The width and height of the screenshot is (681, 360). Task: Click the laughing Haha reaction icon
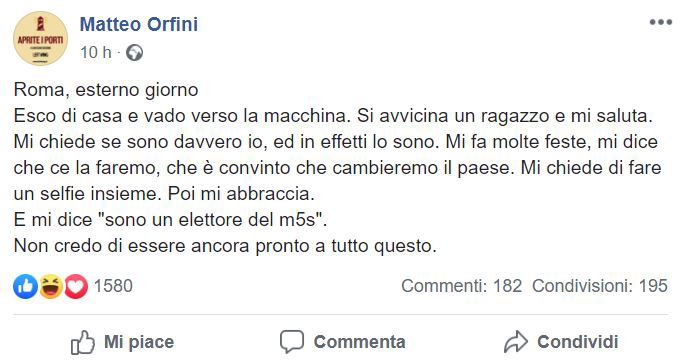(51, 286)
